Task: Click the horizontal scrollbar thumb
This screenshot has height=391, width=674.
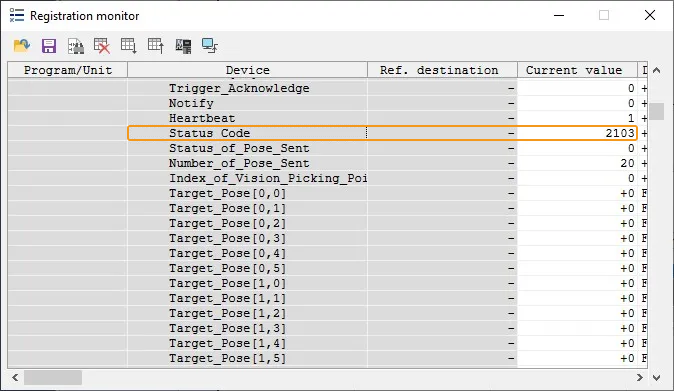Action: pos(53,378)
